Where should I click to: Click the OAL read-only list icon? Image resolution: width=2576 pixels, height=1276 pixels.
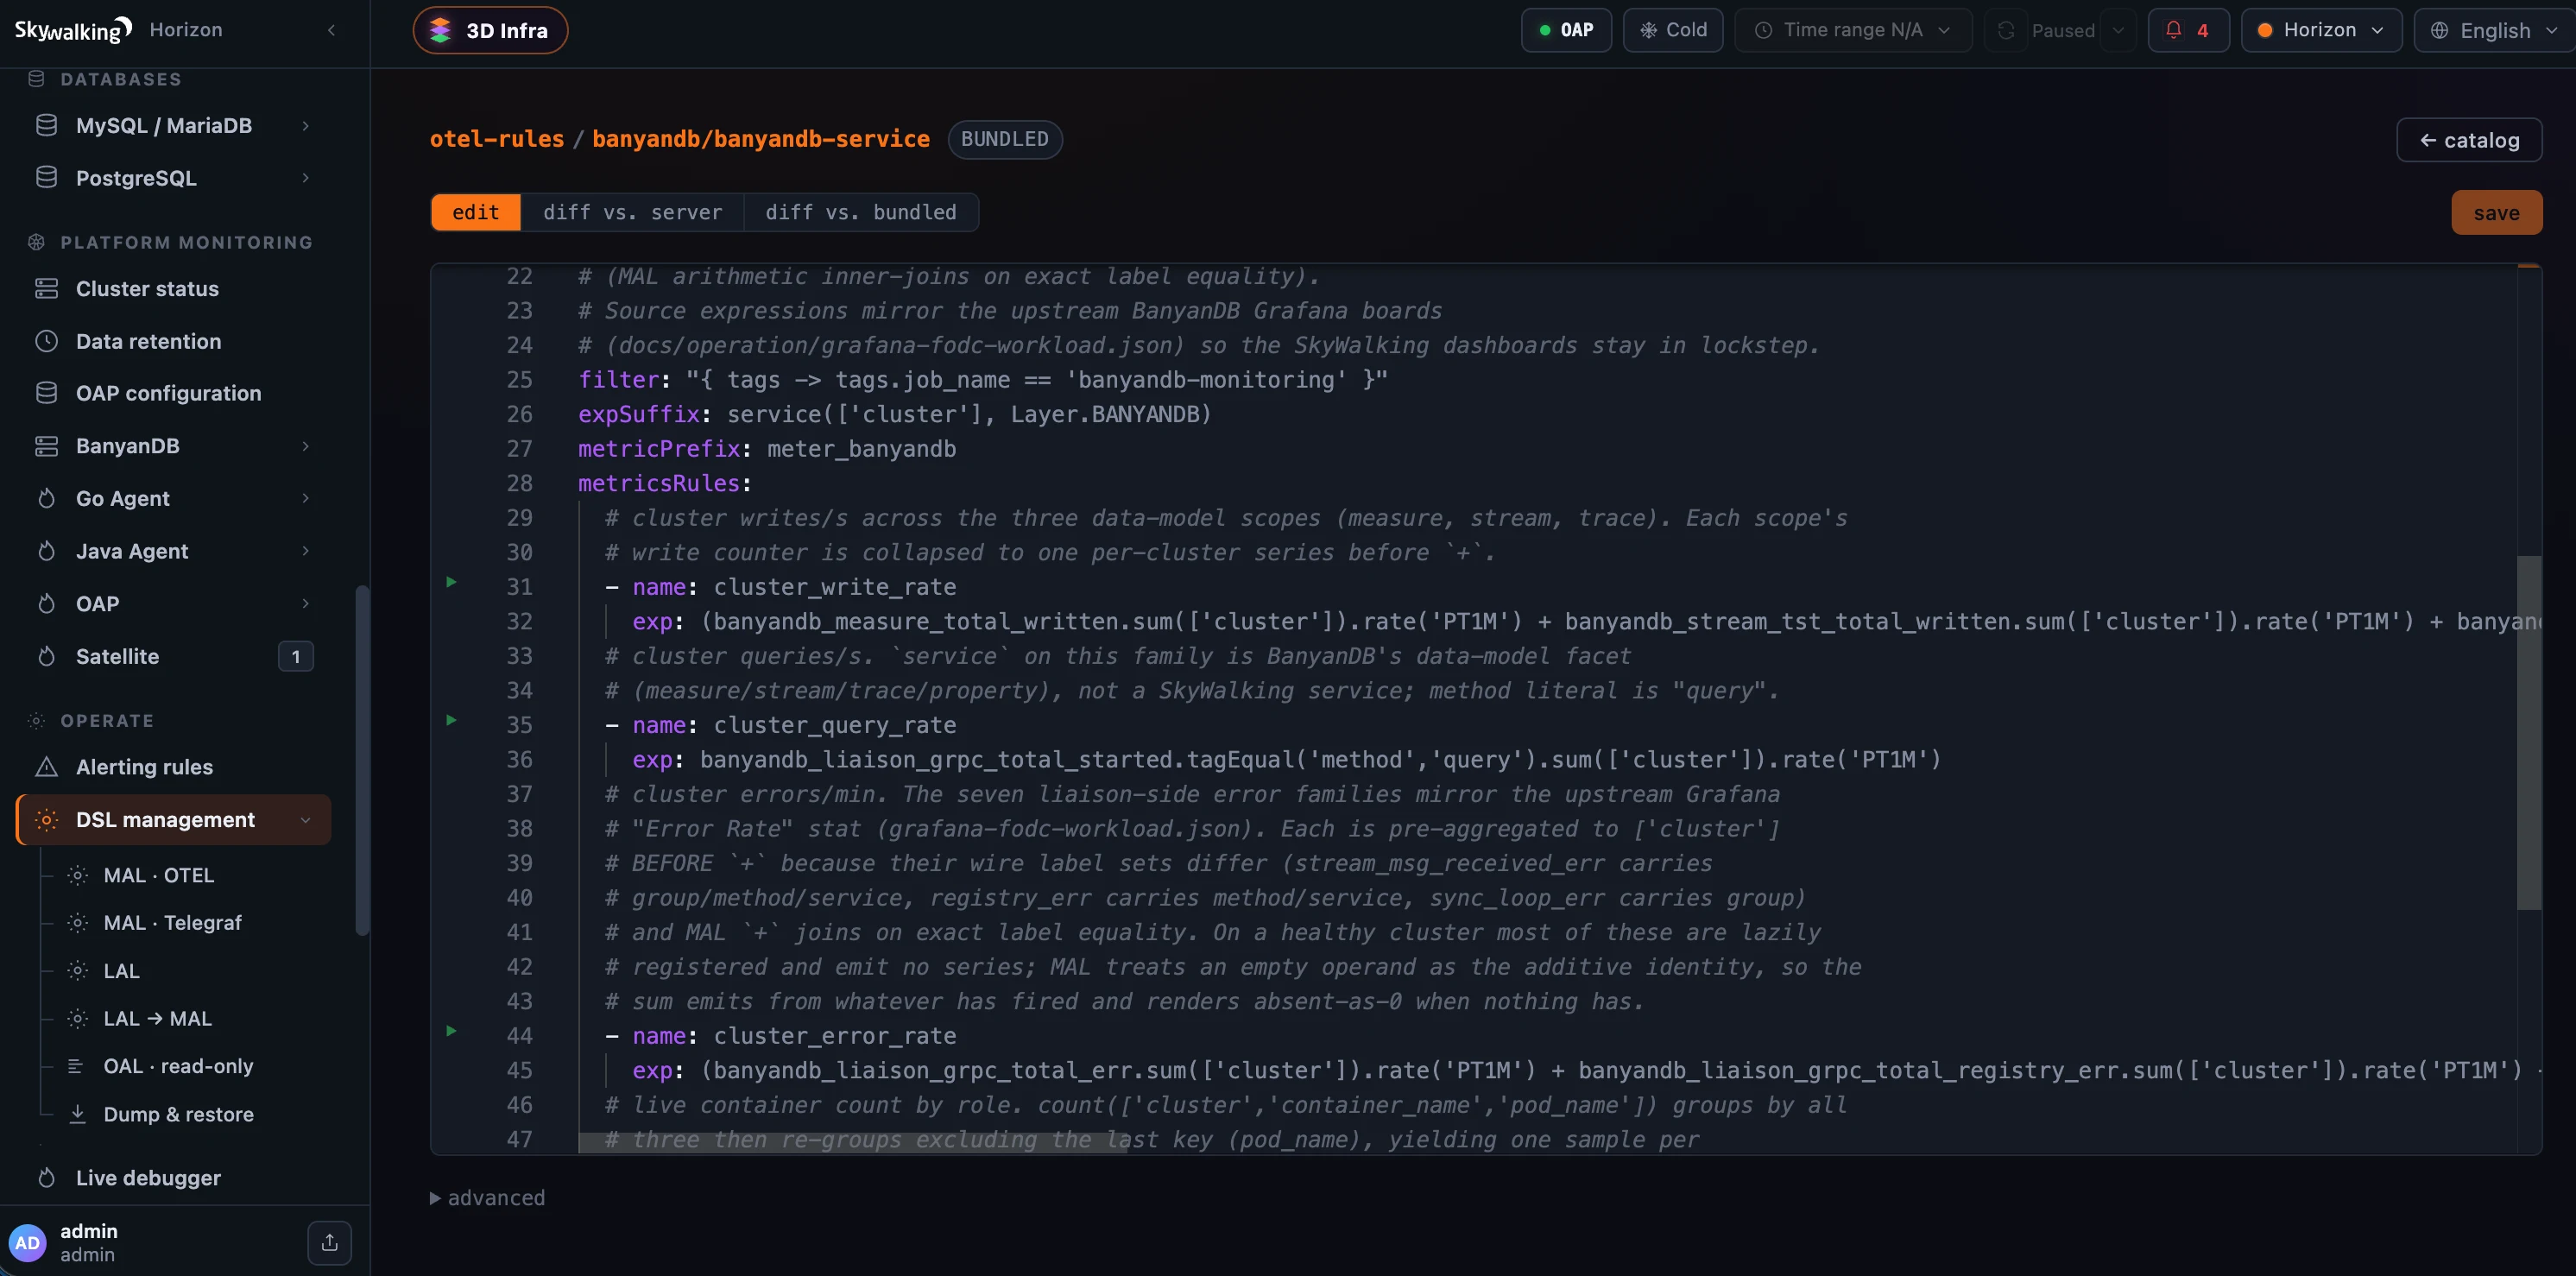point(76,1066)
